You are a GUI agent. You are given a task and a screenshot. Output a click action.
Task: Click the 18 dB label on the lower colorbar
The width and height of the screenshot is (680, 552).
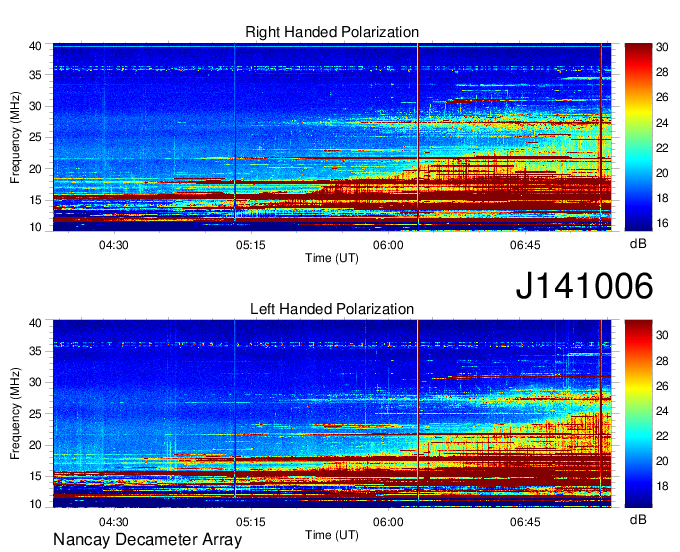click(x=662, y=486)
